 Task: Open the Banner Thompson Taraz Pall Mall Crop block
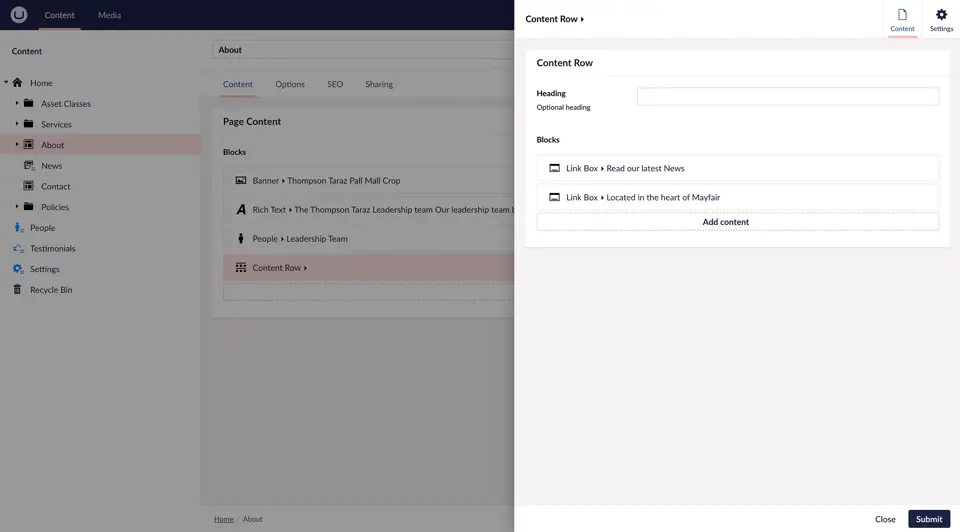[x=368, y=181]
